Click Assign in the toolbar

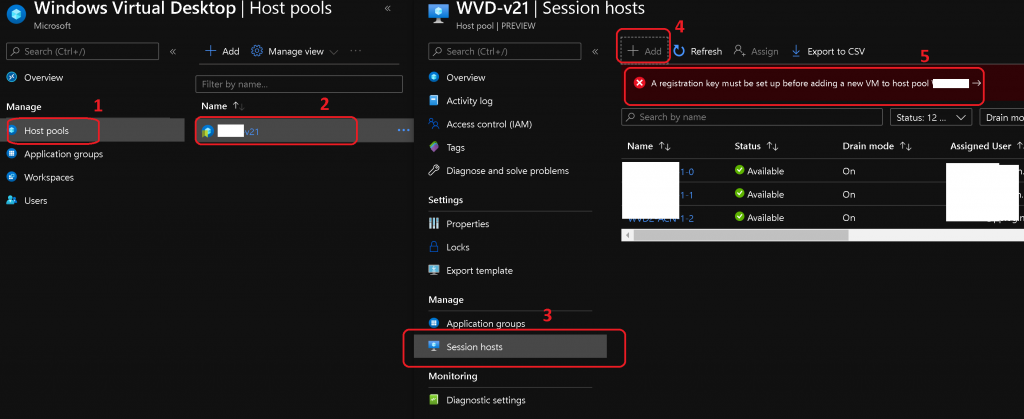coord(756,52)
